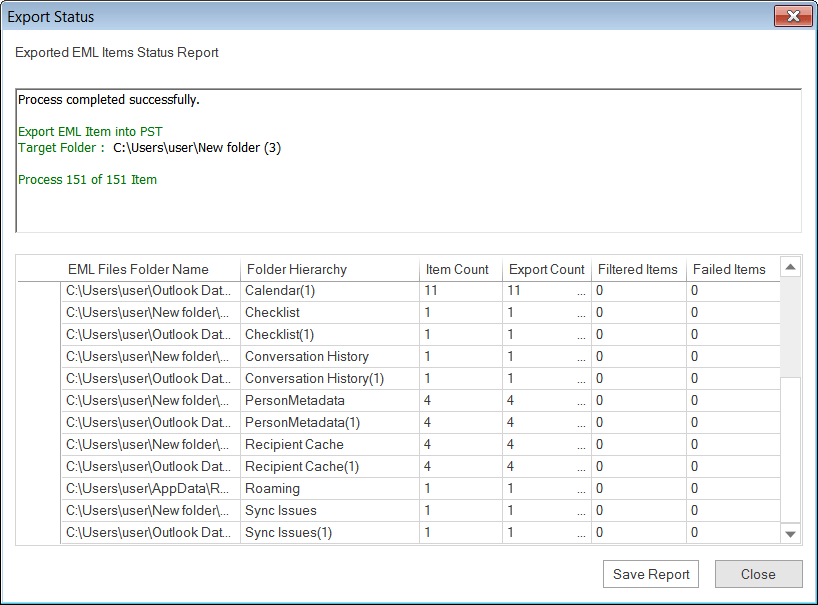Select the New folder path in Checklist row
This screenshot has height=605, width=818.
[x=151, y=312]
